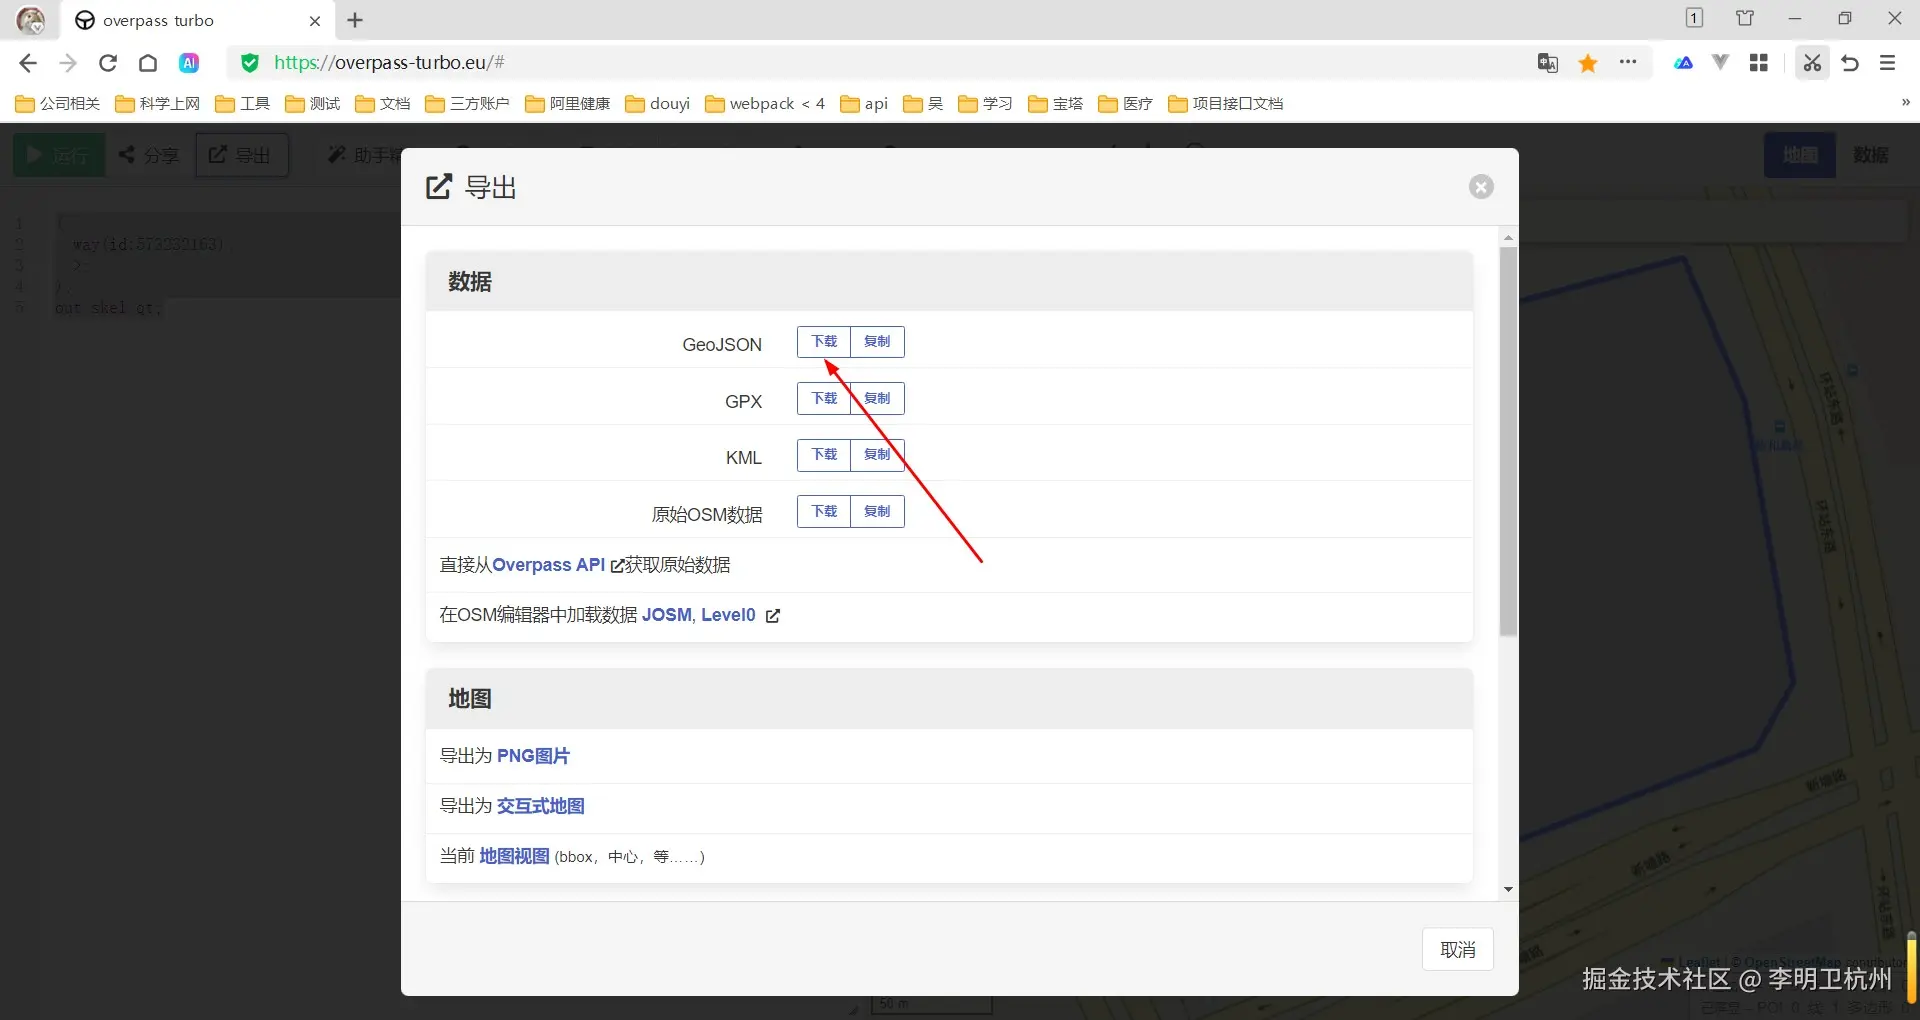Open the page translate icon
Viewport: 1920px width, 1020px height.
[1548, 63]
